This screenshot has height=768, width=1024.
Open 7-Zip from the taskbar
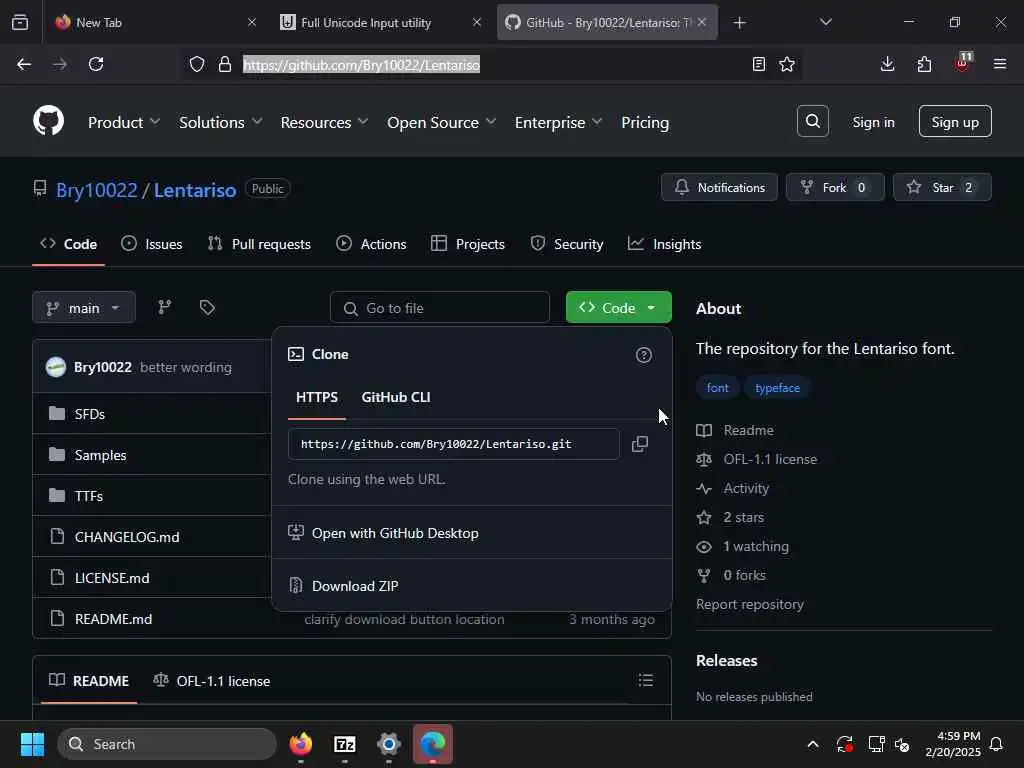coord(344,744)
